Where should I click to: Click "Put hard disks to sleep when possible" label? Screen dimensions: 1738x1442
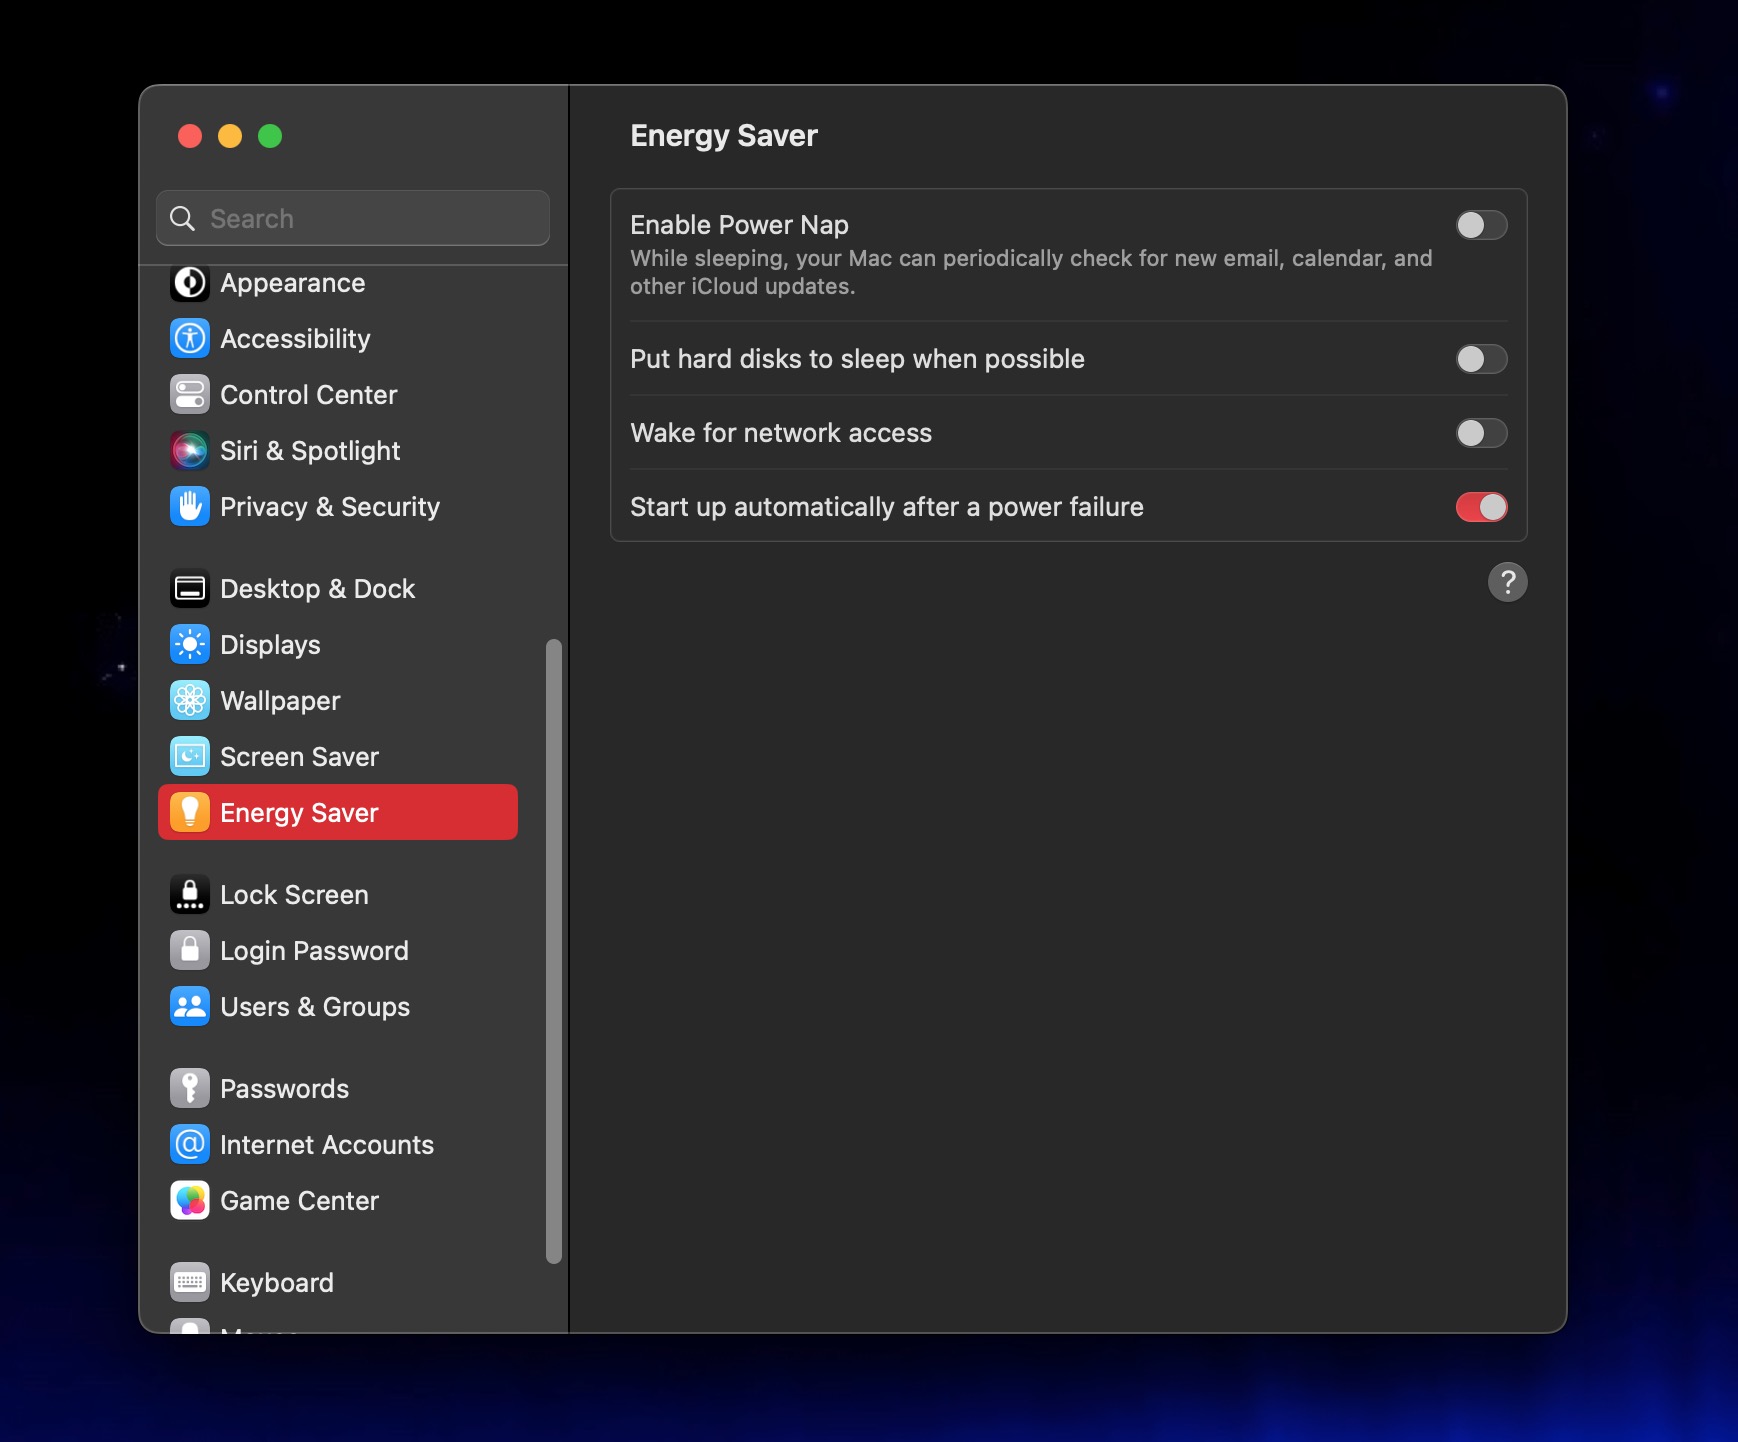tap(857, 359)
